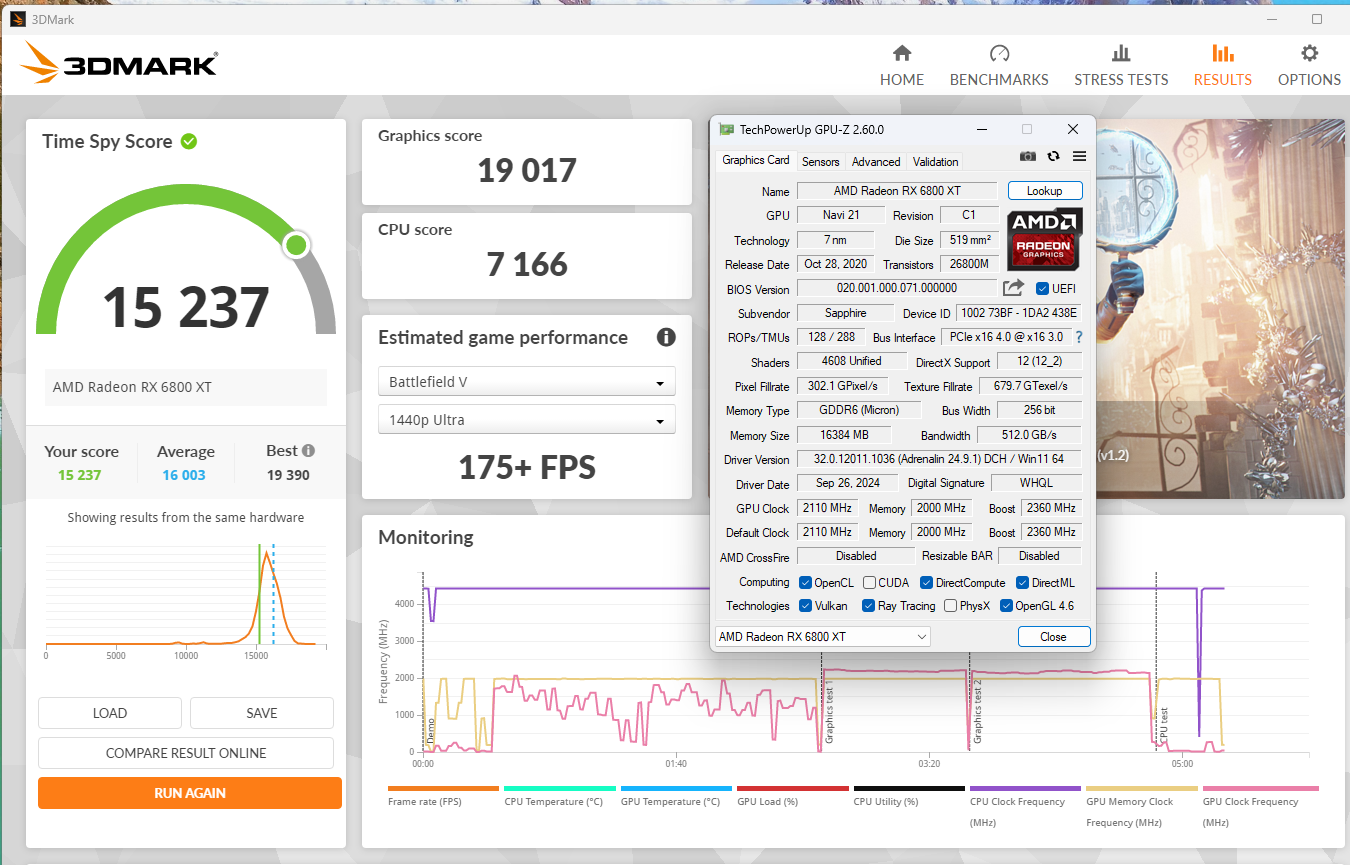Screen dimensions: 1350x865
Task: Toggle the DirectCompute checkbox
Action: point(927,582)
